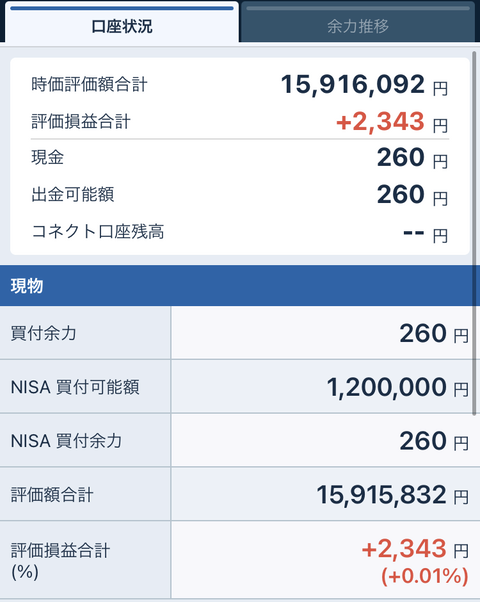
Task: Open the 余力推移 tab
Action: (x=358, y=22)
